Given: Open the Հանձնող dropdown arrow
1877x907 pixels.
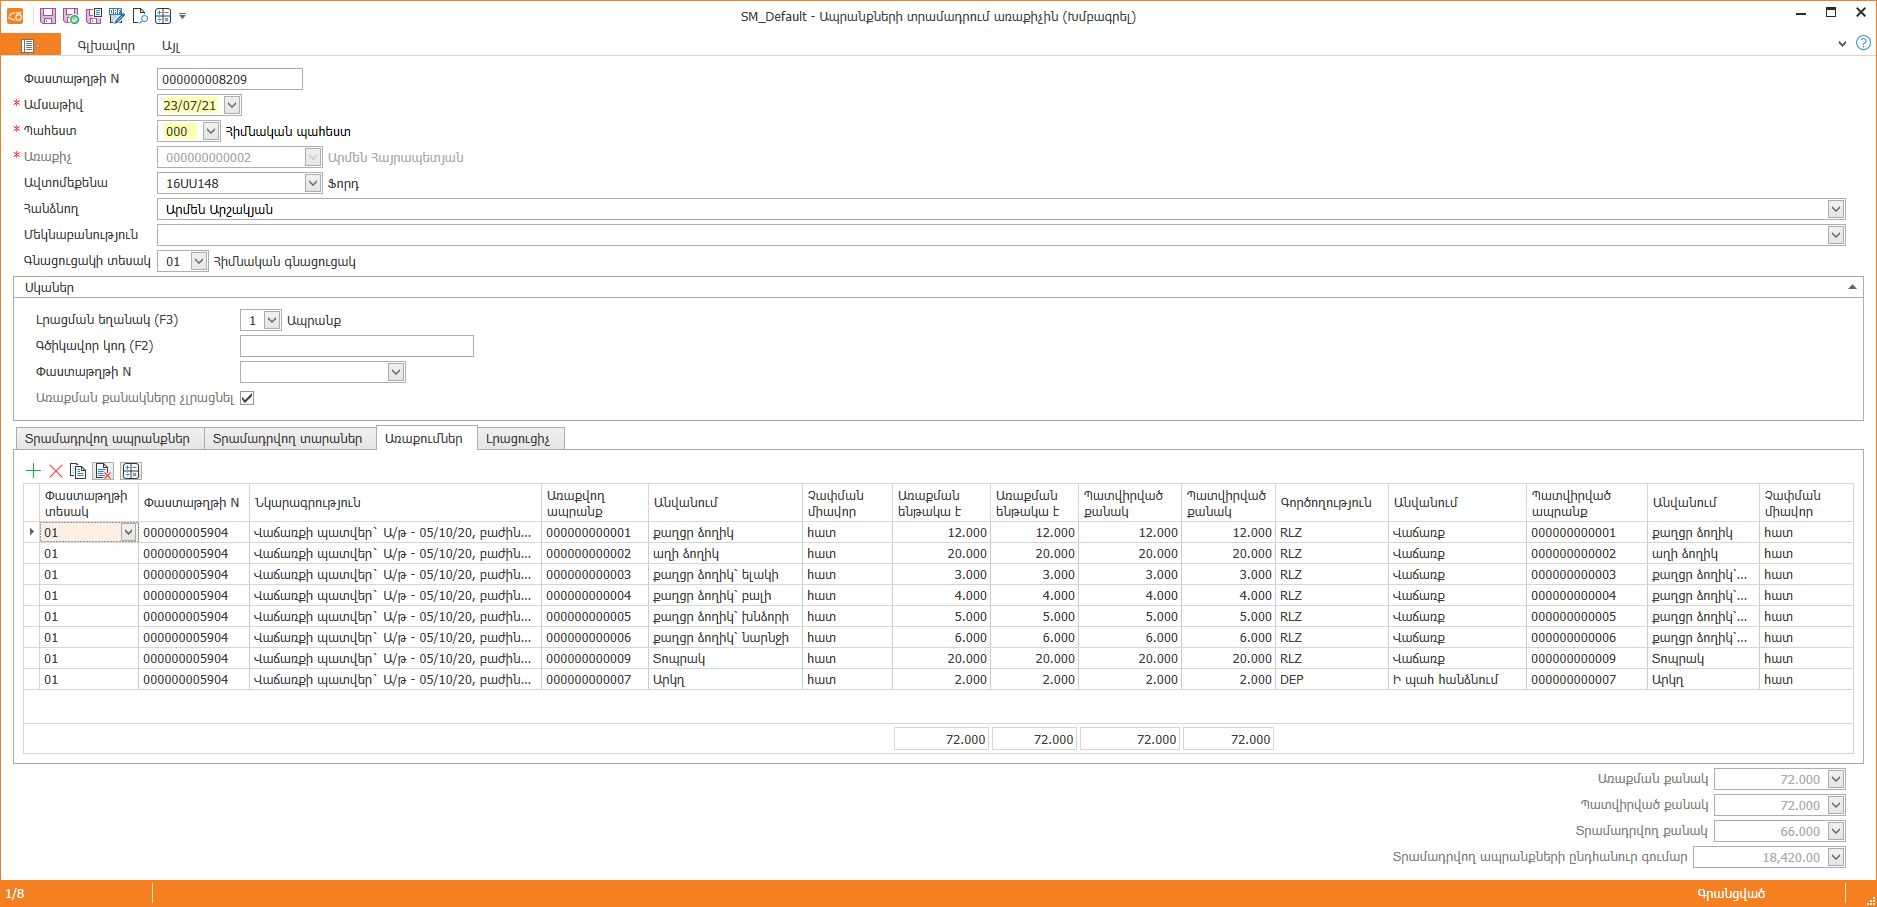Looking at the screenshot, I should pyautogui.click(x=1836, y=209).
